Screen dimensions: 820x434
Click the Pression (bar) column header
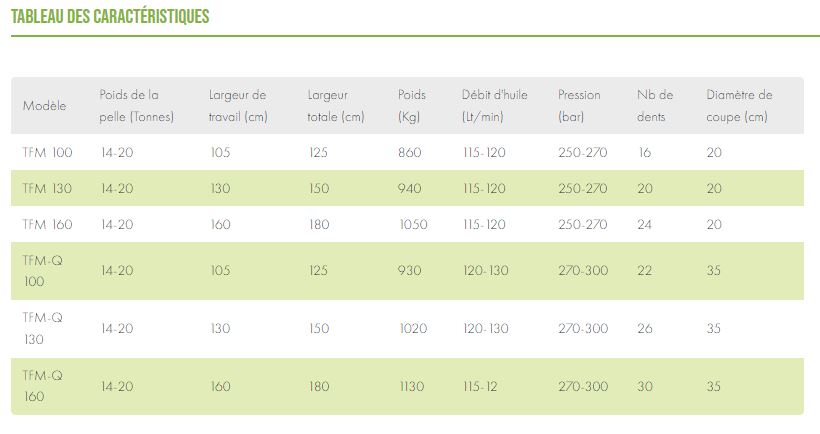pos(579,105)
